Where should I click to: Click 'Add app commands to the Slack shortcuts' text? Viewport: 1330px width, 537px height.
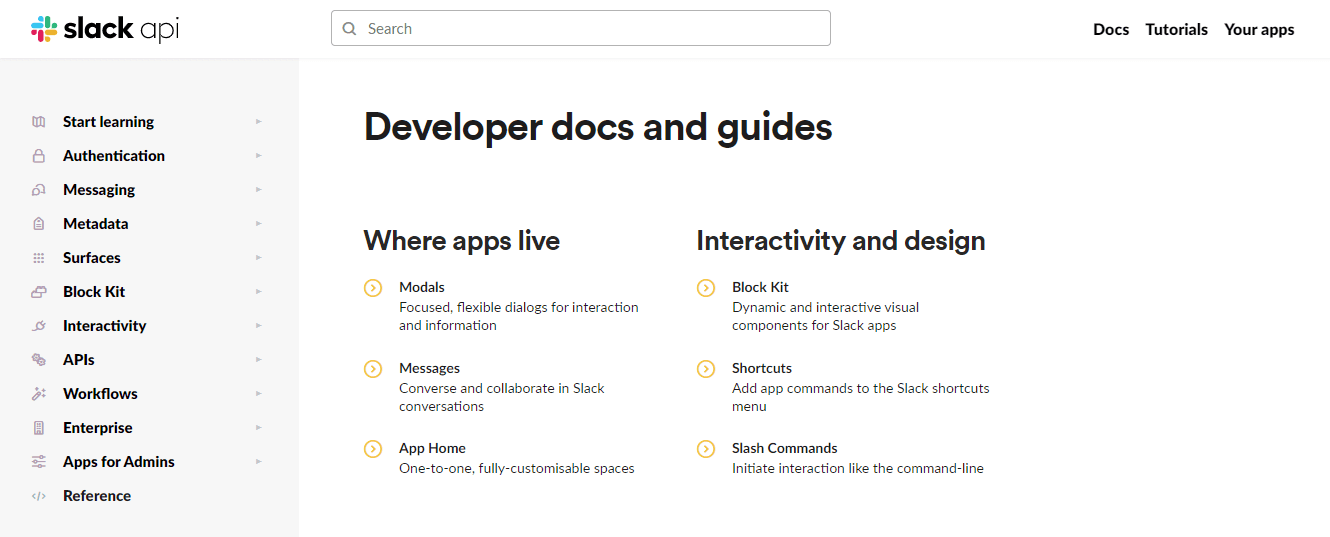point(861,388)
